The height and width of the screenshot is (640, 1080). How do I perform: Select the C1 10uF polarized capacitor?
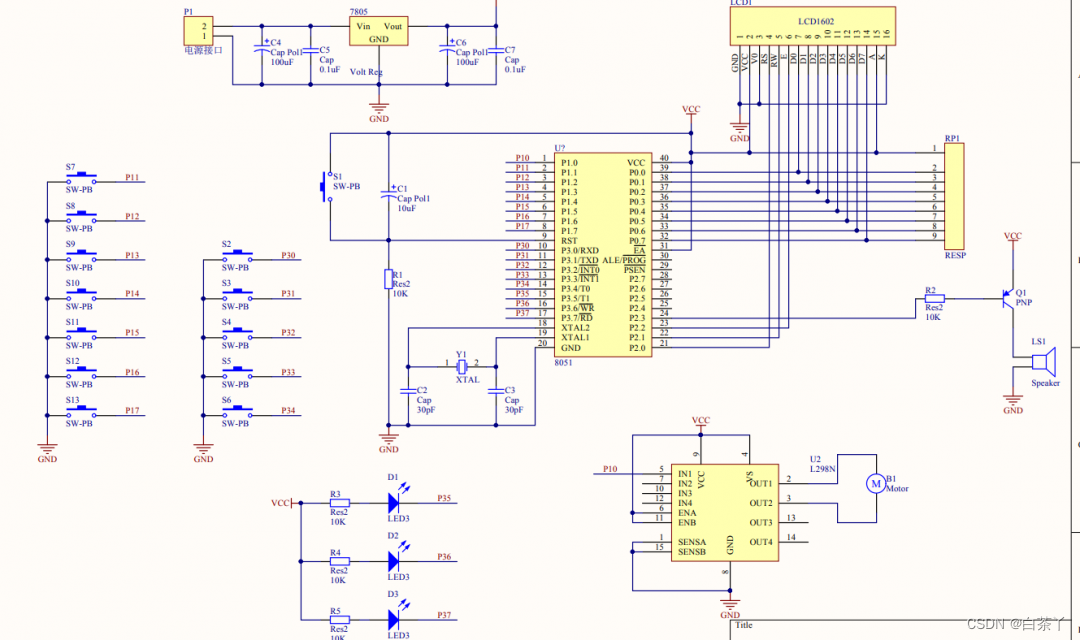[x=388, y=196]
